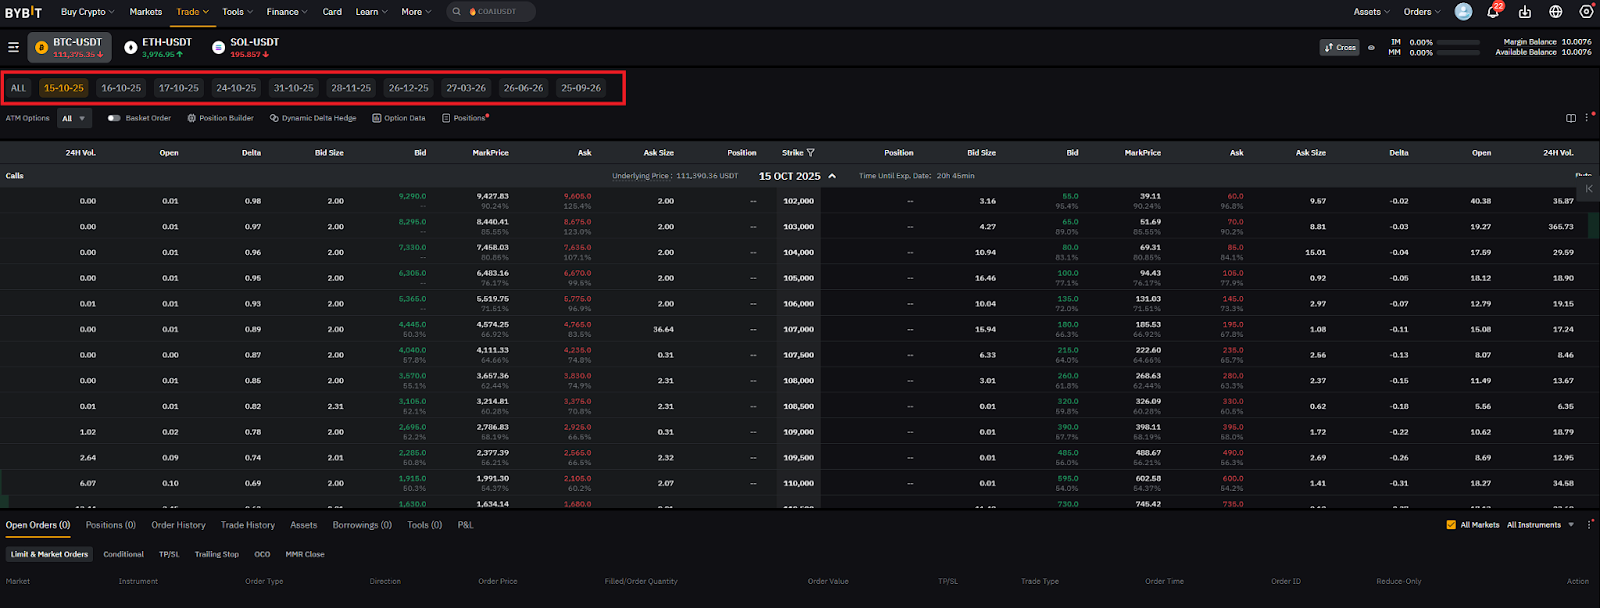This screenshot has height=608, width=1600.
Task: Switch to the Open Orders (0) tab
Action: [x=38, y=524]
